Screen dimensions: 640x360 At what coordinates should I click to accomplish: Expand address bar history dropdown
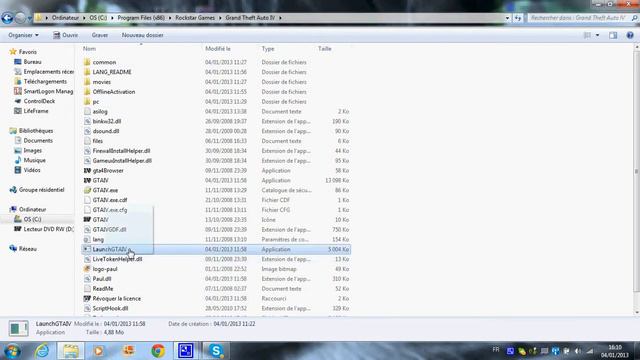tap(507, 18)
